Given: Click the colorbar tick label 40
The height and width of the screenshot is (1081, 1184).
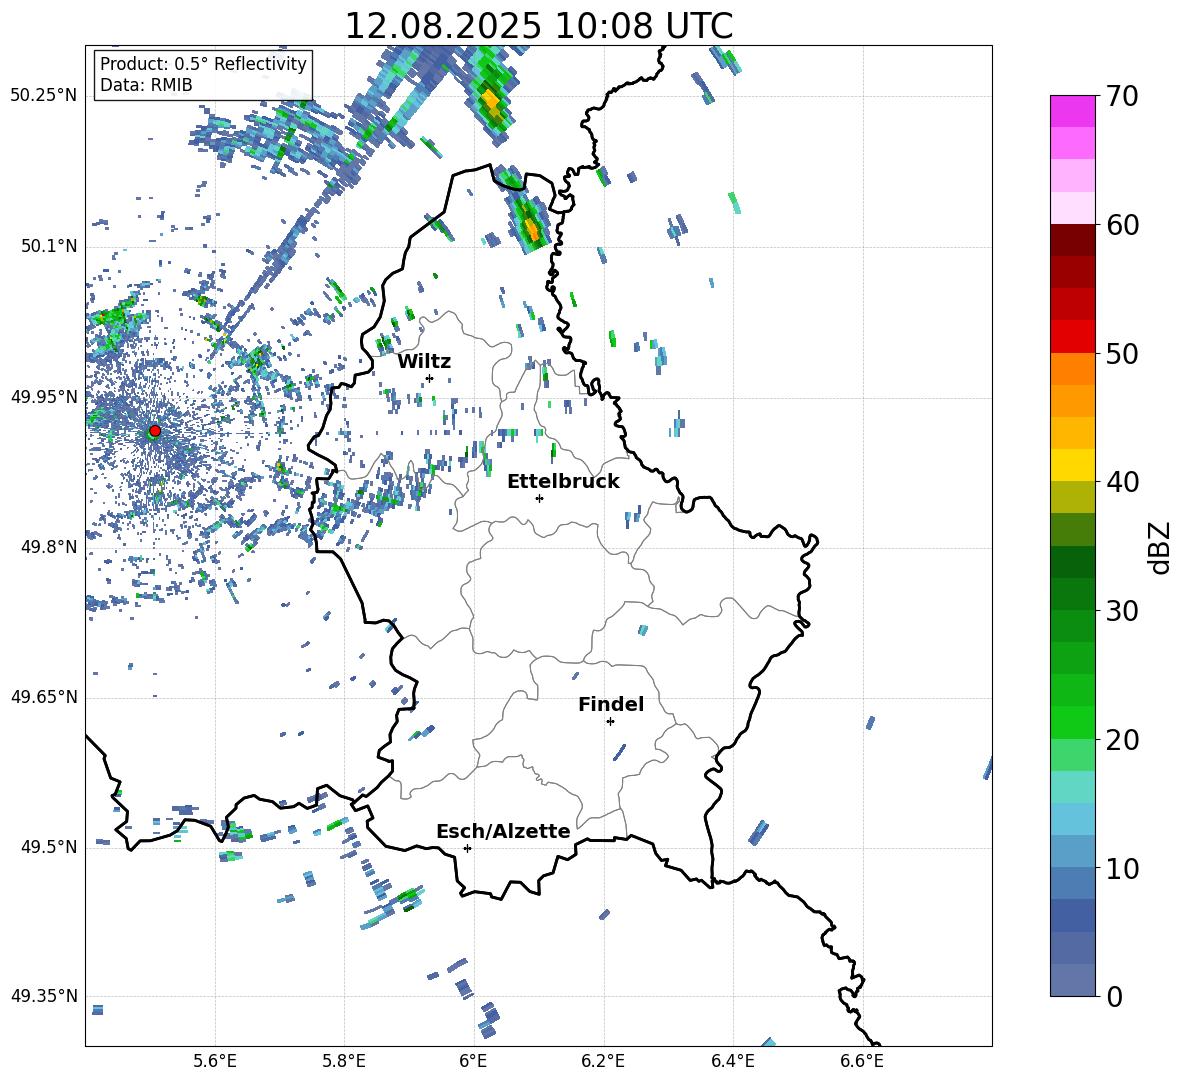Looking at the screenshot, I should click(x=1122, y=482).
